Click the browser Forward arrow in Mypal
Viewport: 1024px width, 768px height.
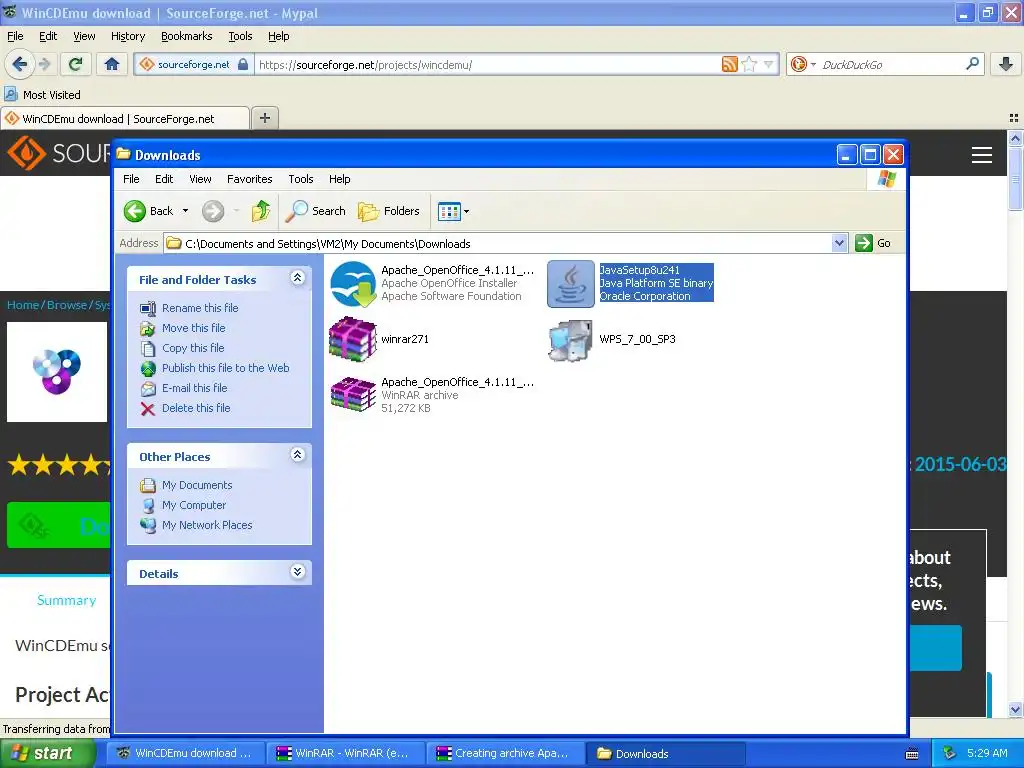tap(44, 64)
